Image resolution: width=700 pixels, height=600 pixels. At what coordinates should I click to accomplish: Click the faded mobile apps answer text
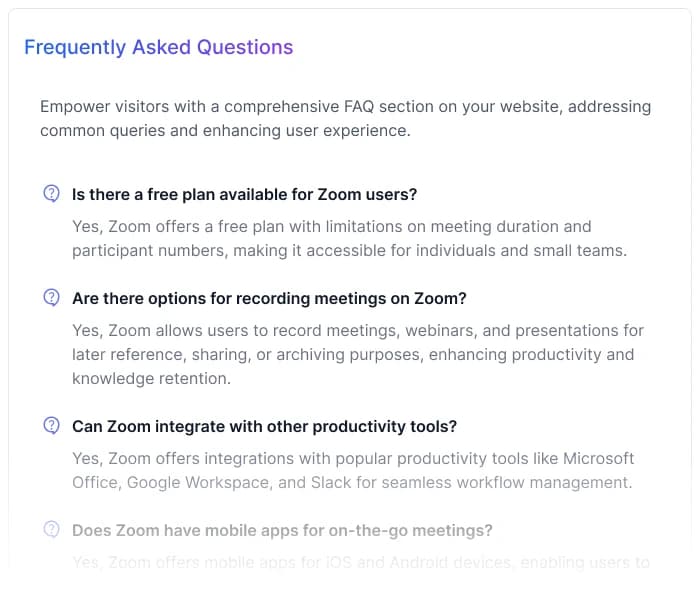pos(360,562)
